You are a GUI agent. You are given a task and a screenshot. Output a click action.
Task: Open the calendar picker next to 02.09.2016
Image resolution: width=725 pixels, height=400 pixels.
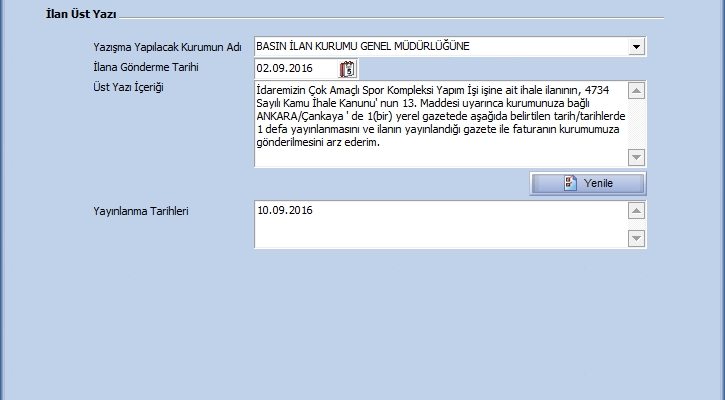347,69
